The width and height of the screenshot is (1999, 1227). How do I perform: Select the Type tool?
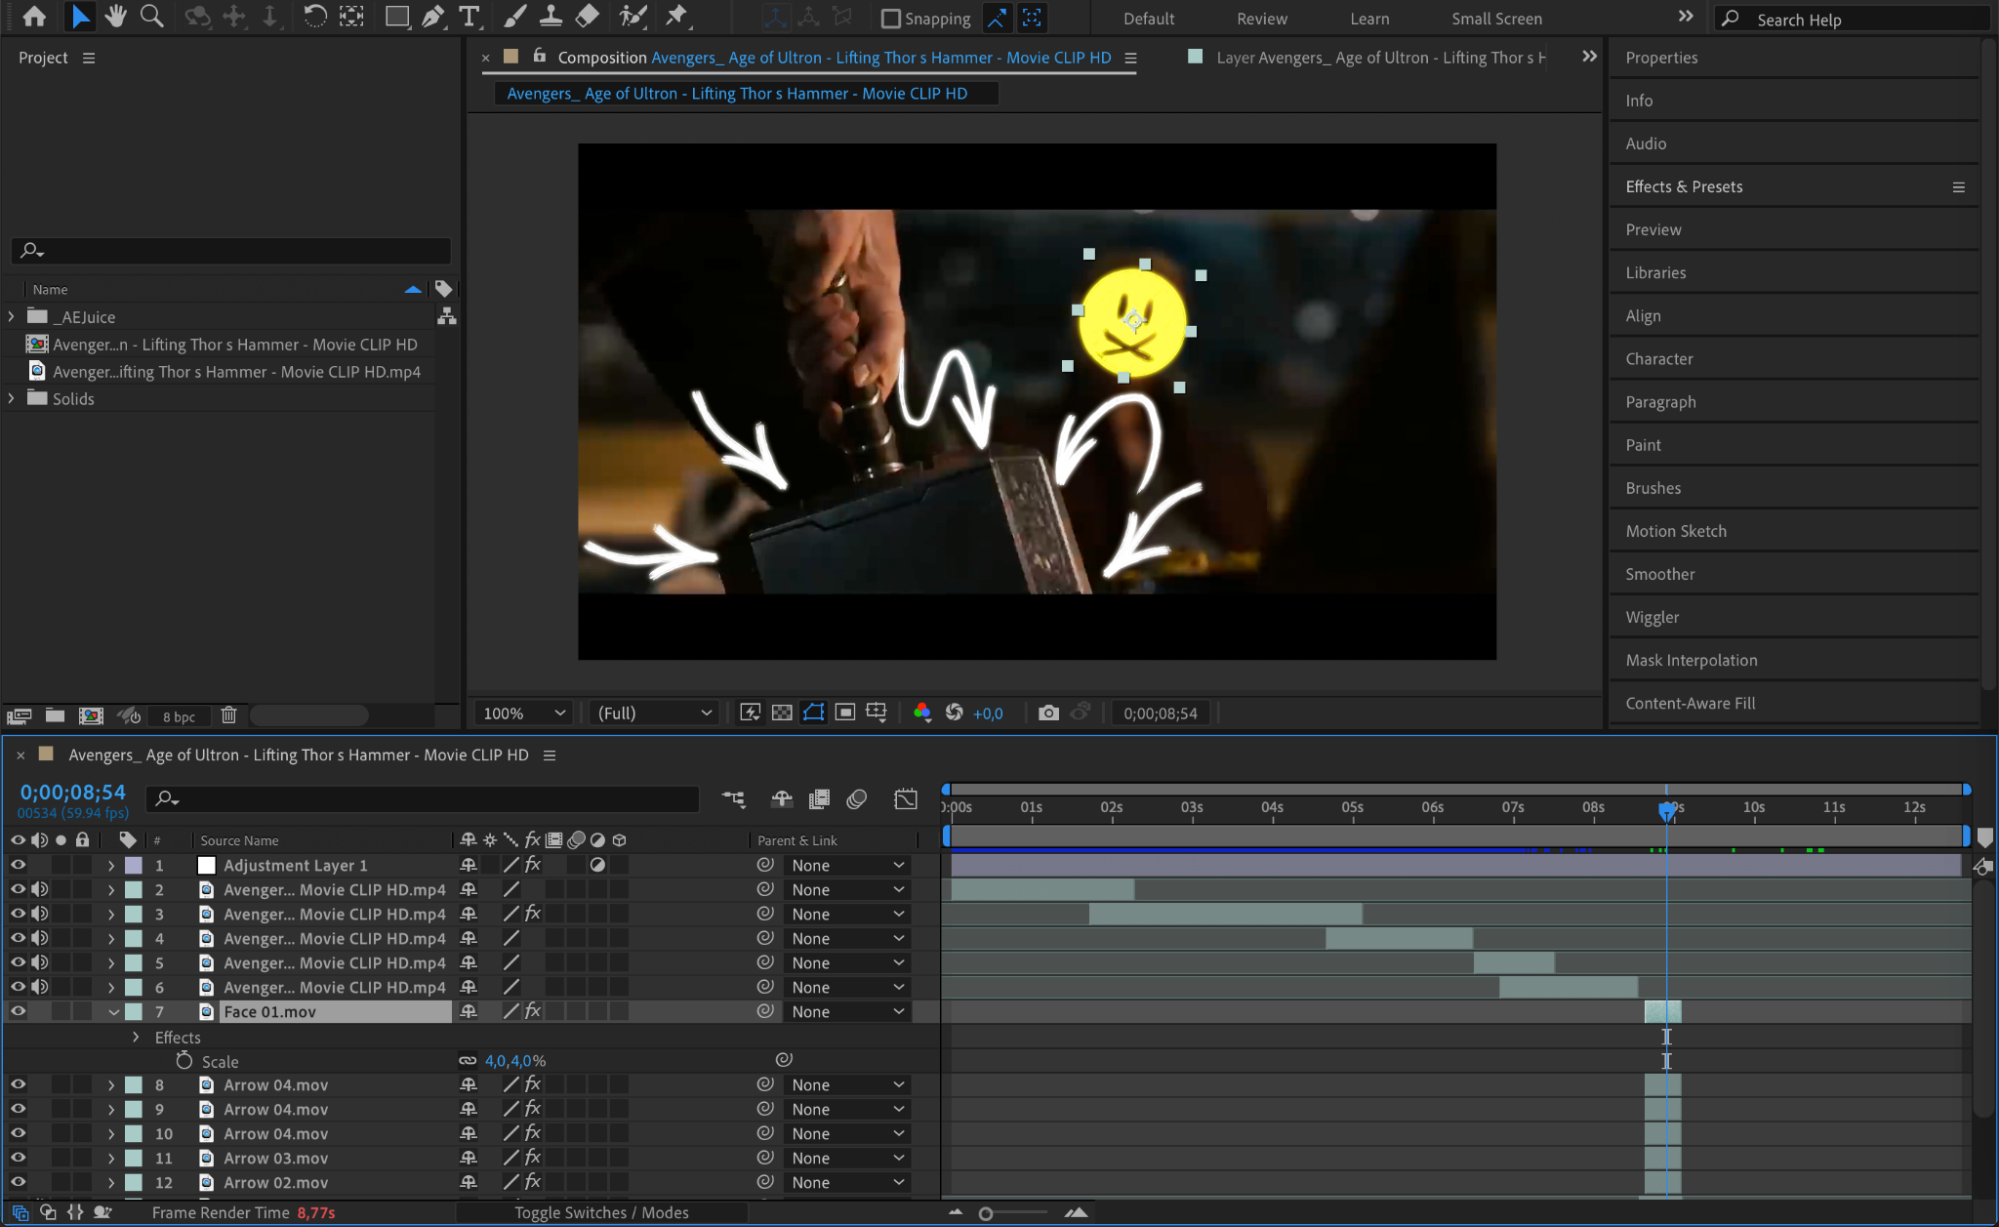coord(468,16)
